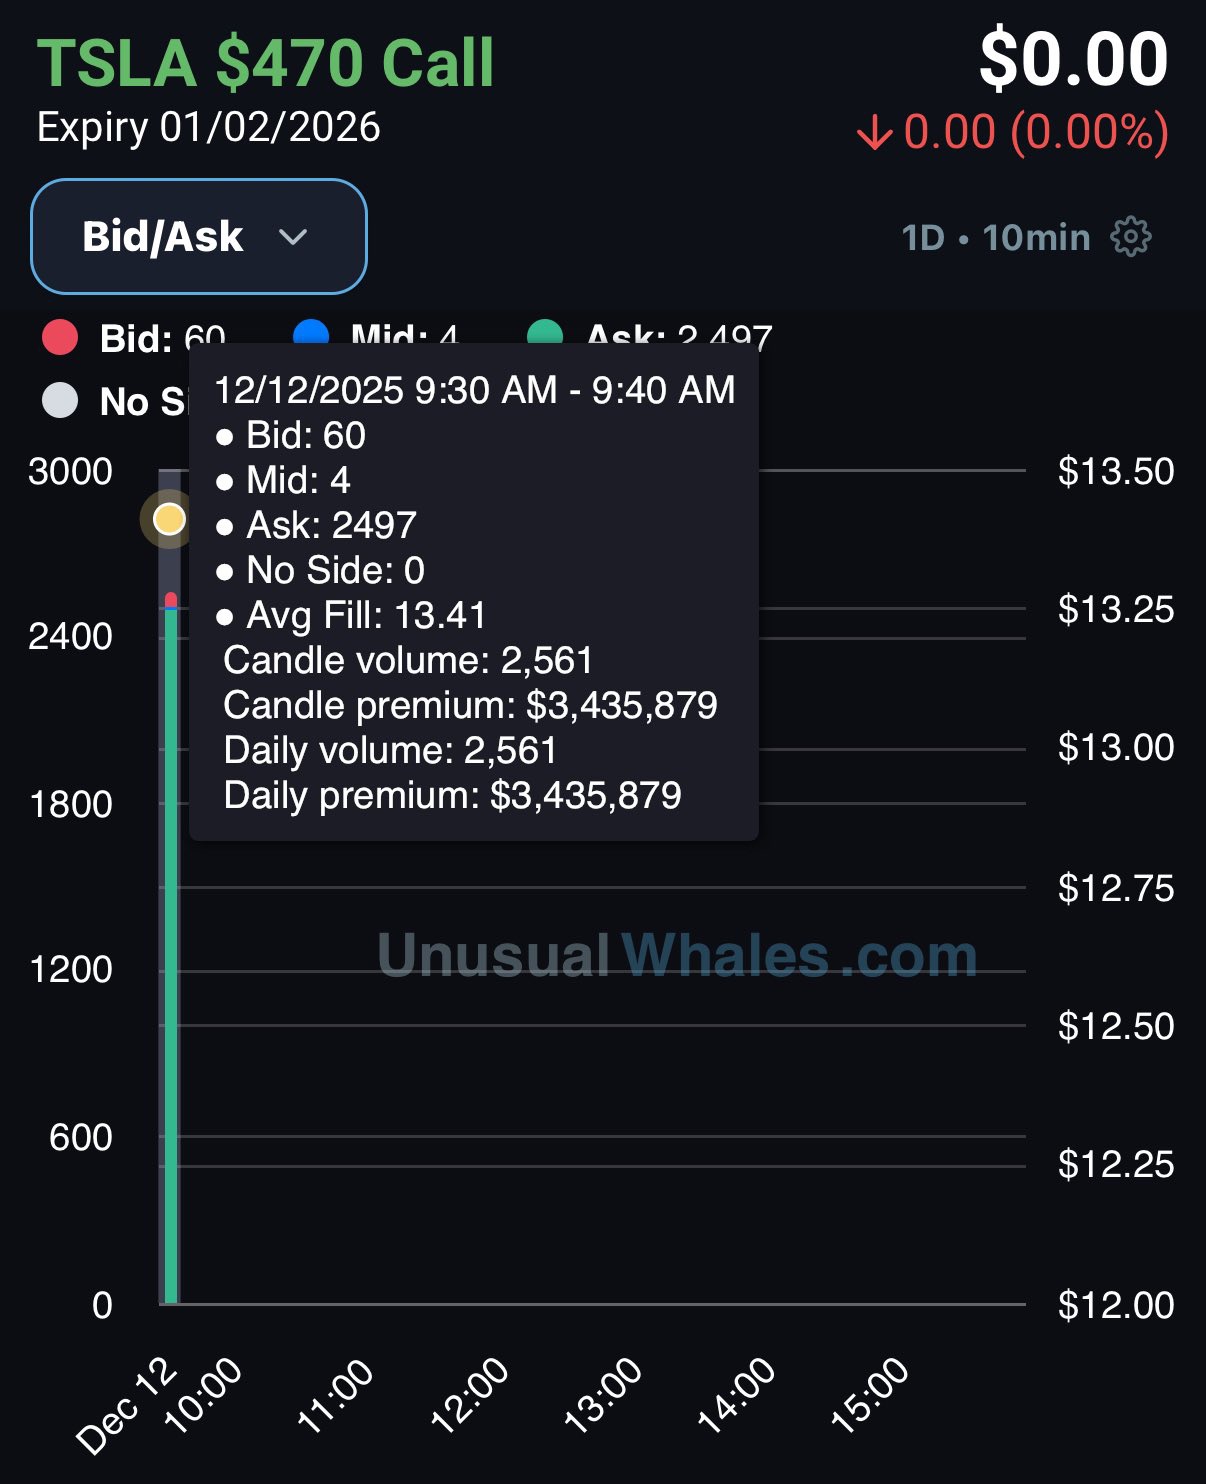Click the Expiry 01/02/2026 text
The height and width of the screenshot is (1484, 1206).
[208, 128]
